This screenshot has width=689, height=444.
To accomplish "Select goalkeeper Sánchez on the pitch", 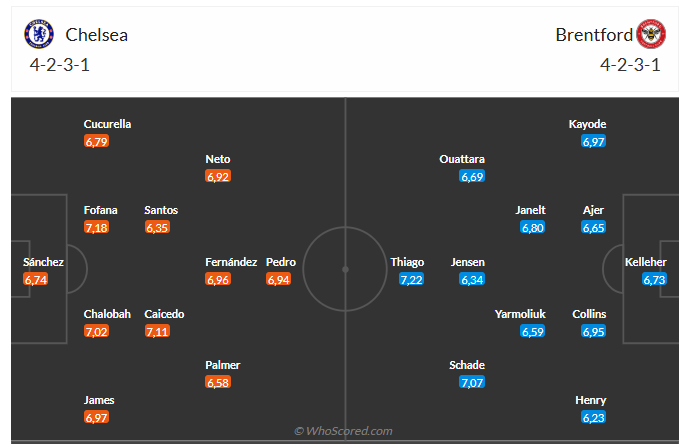I will tap(43, 262).
